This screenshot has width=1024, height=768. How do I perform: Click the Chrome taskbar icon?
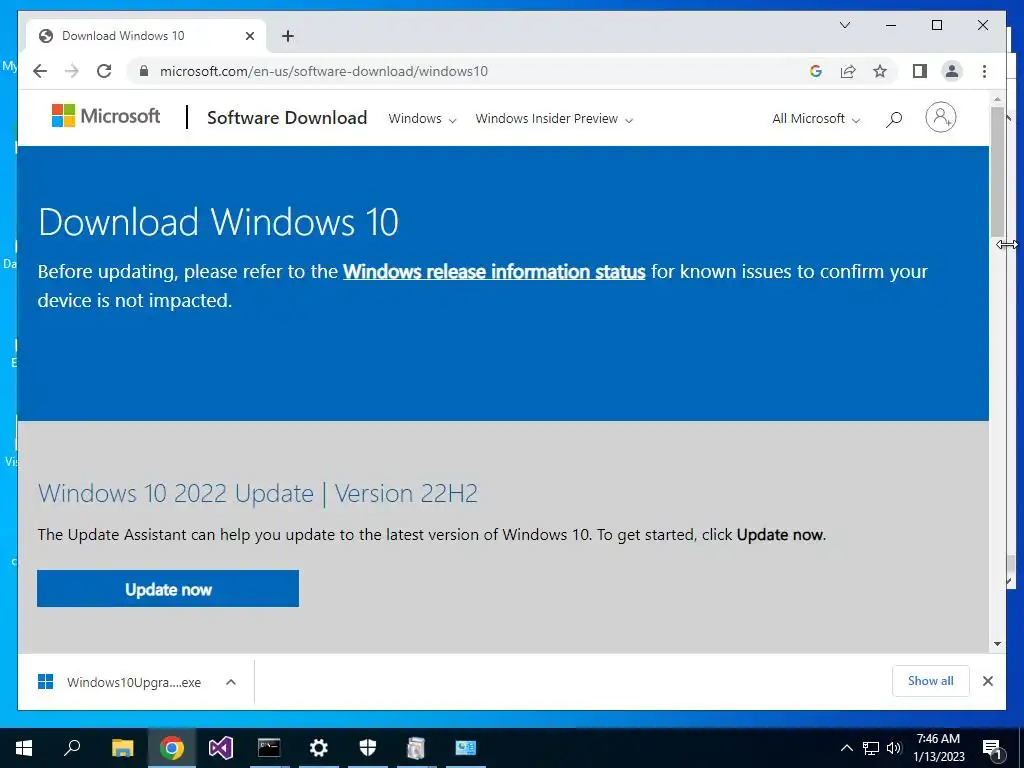(172, 748)
